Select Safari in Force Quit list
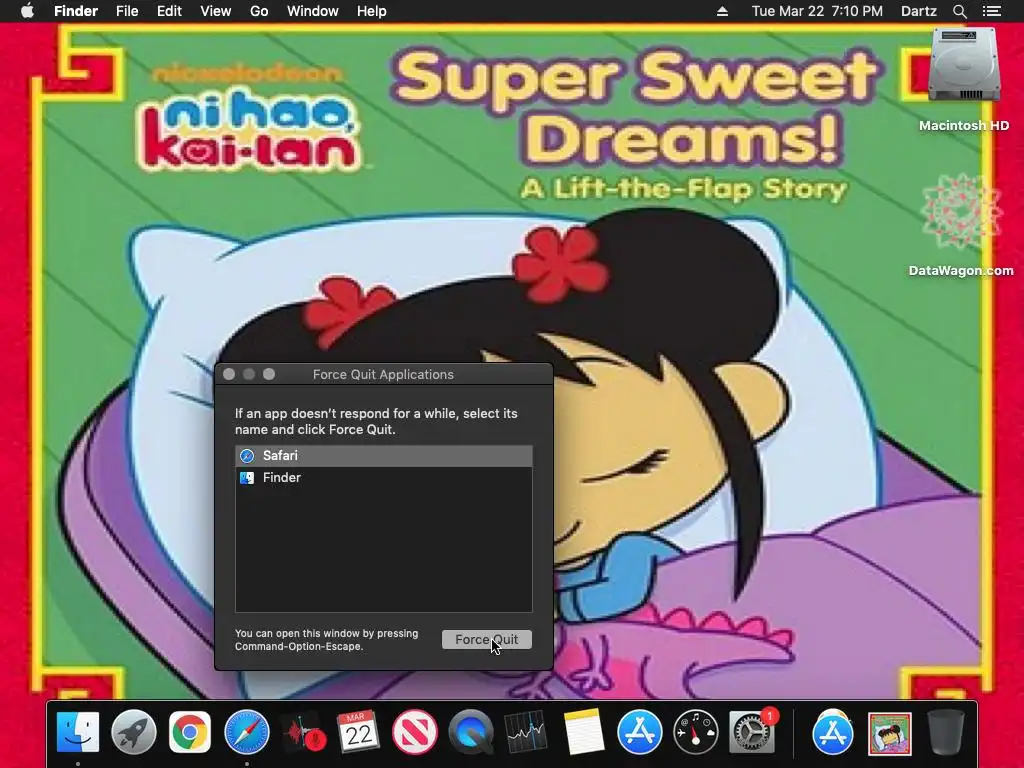The height and width of the screenshot is (768, 1024). click(x=384, y=456)
